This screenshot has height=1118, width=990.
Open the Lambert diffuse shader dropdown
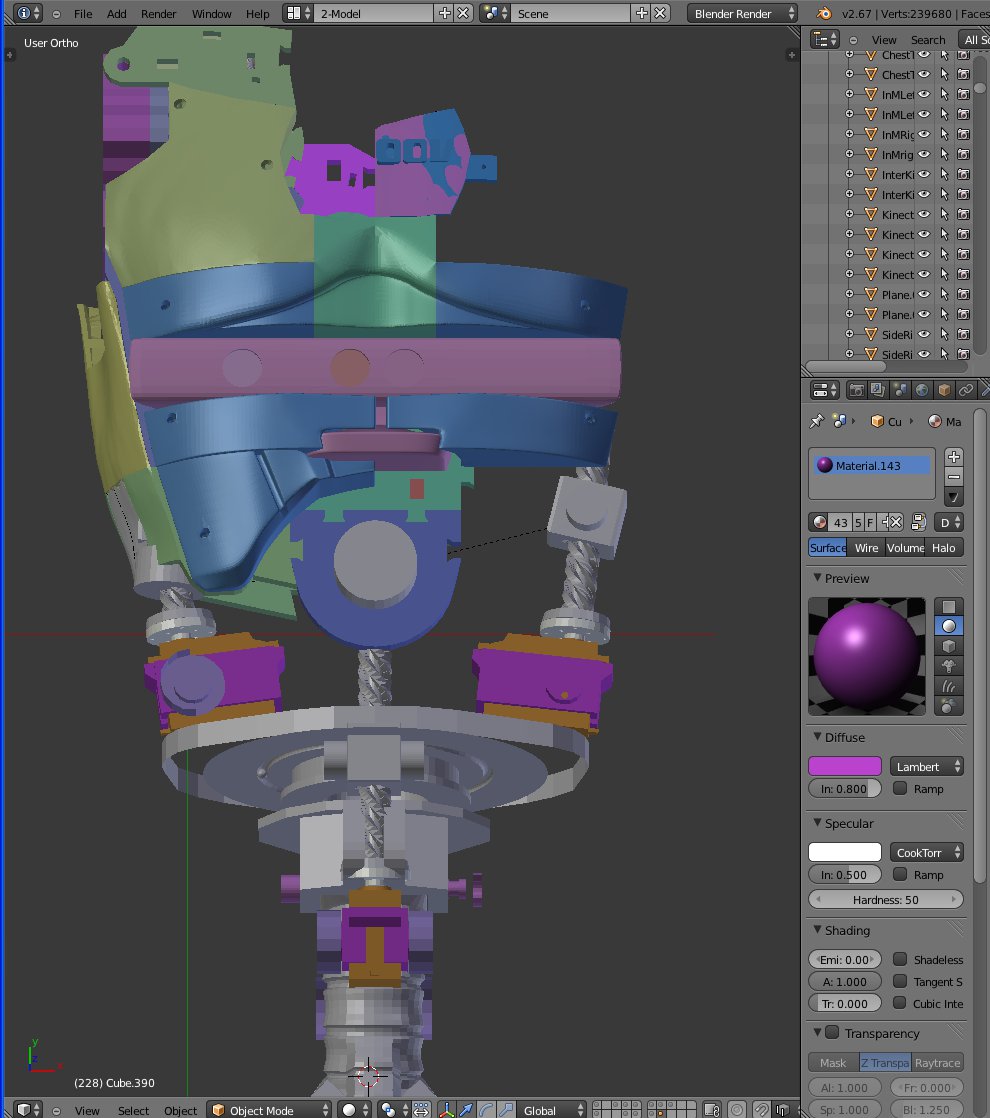926,767
